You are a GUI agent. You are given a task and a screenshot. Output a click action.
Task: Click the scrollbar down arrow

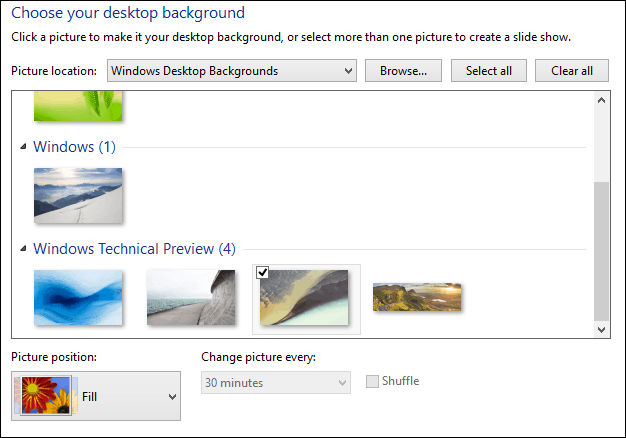[x=601, y=329]
